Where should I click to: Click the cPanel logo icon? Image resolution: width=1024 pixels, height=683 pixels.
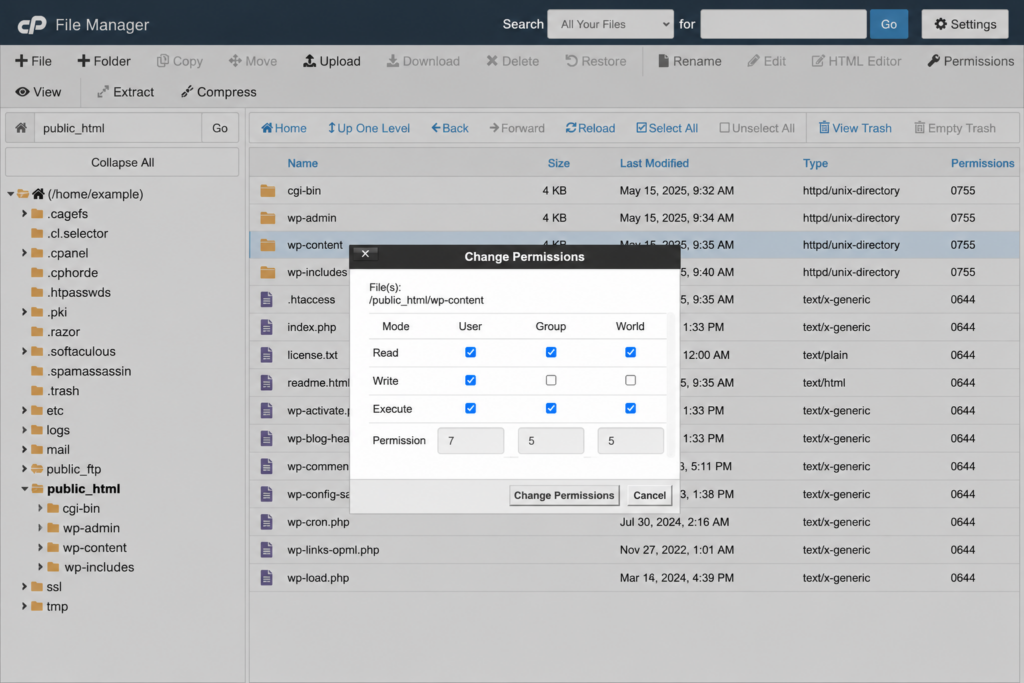(x=31, y=25)
